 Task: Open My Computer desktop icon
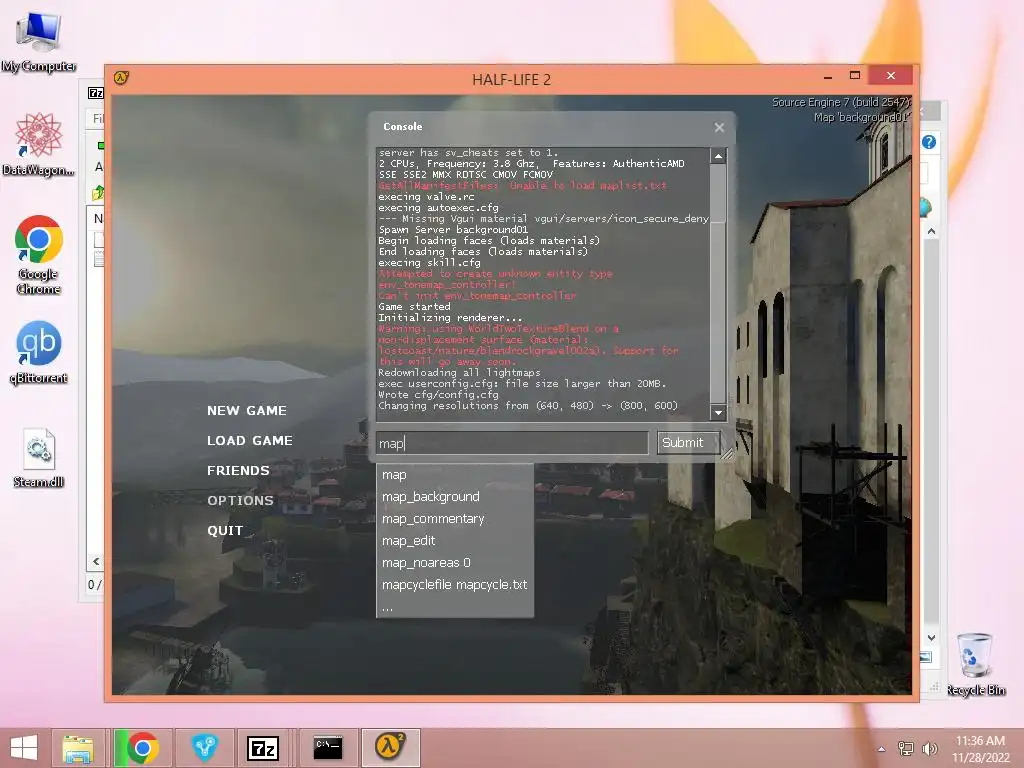[x=39, y=41]
